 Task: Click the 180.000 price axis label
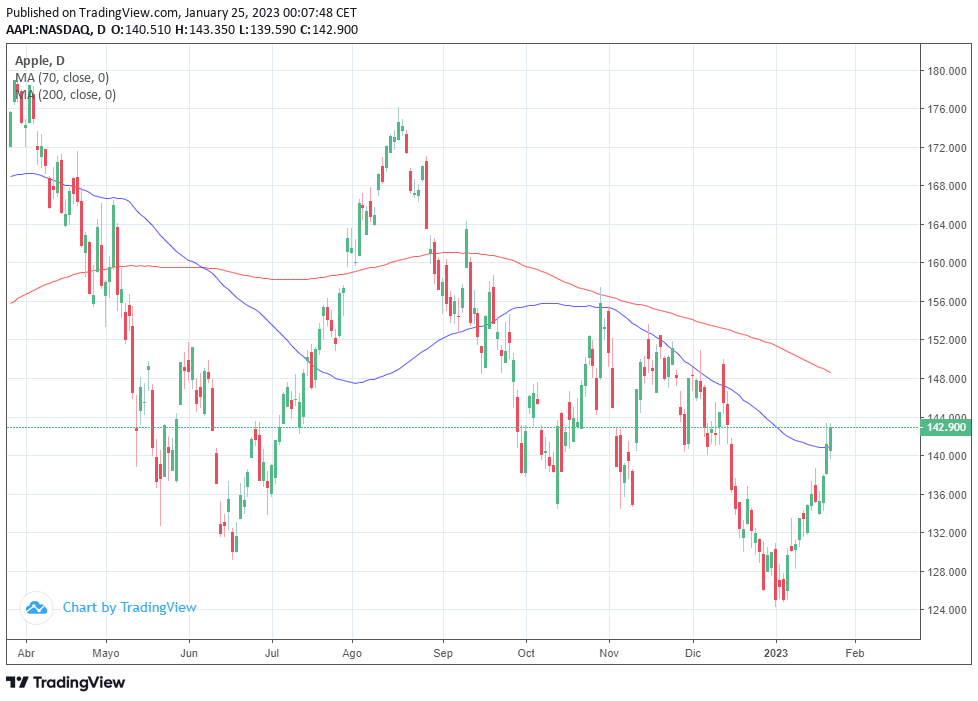[947, 71]
